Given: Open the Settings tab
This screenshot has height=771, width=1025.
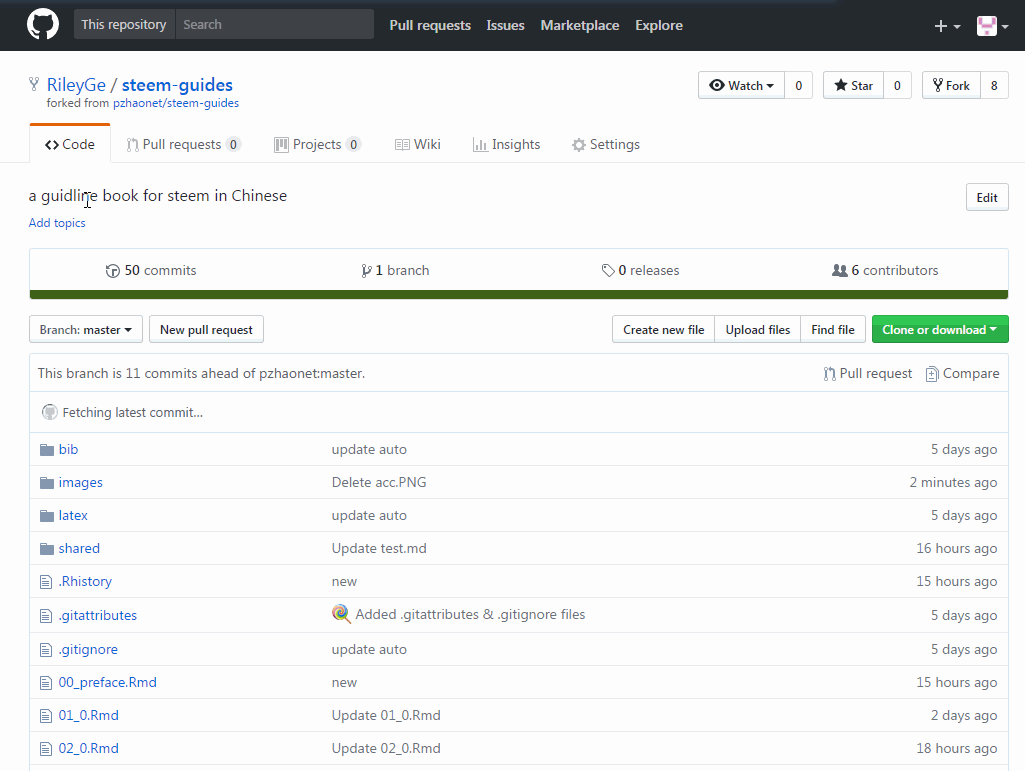Looking at the screenshot, I should tap(606, 145).
